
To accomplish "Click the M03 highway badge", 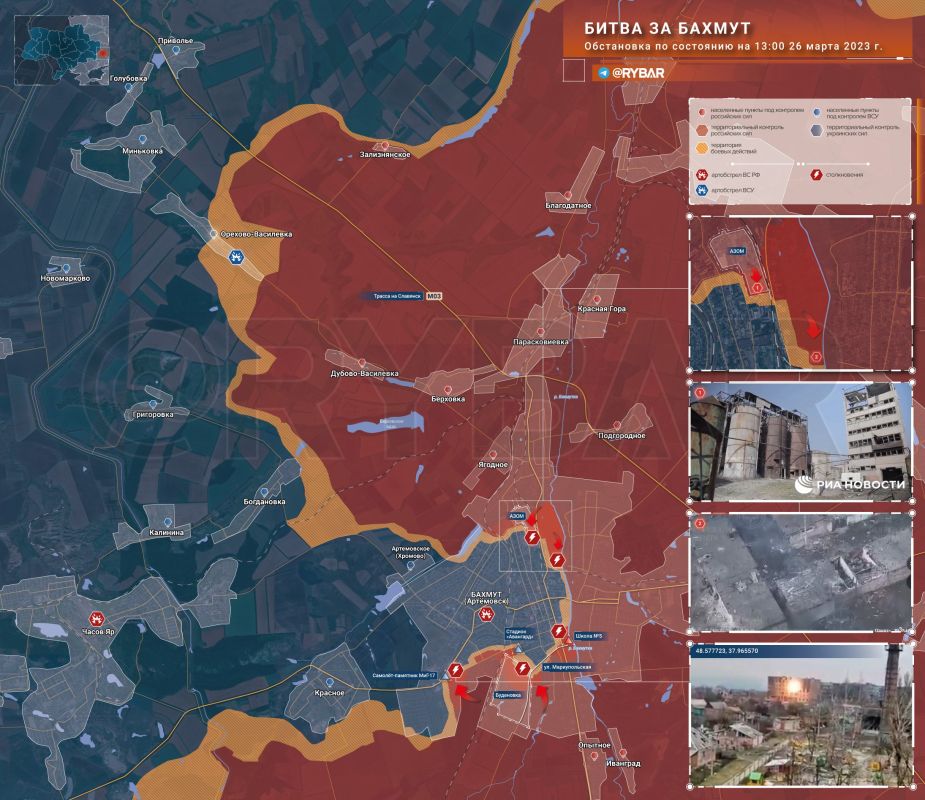I will point(433,296).
